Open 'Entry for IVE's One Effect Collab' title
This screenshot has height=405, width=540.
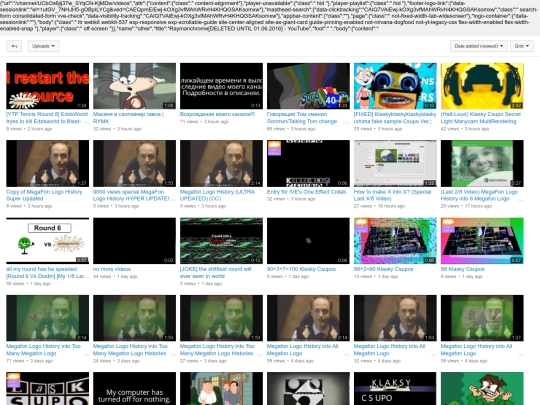[x=306, y=191]
